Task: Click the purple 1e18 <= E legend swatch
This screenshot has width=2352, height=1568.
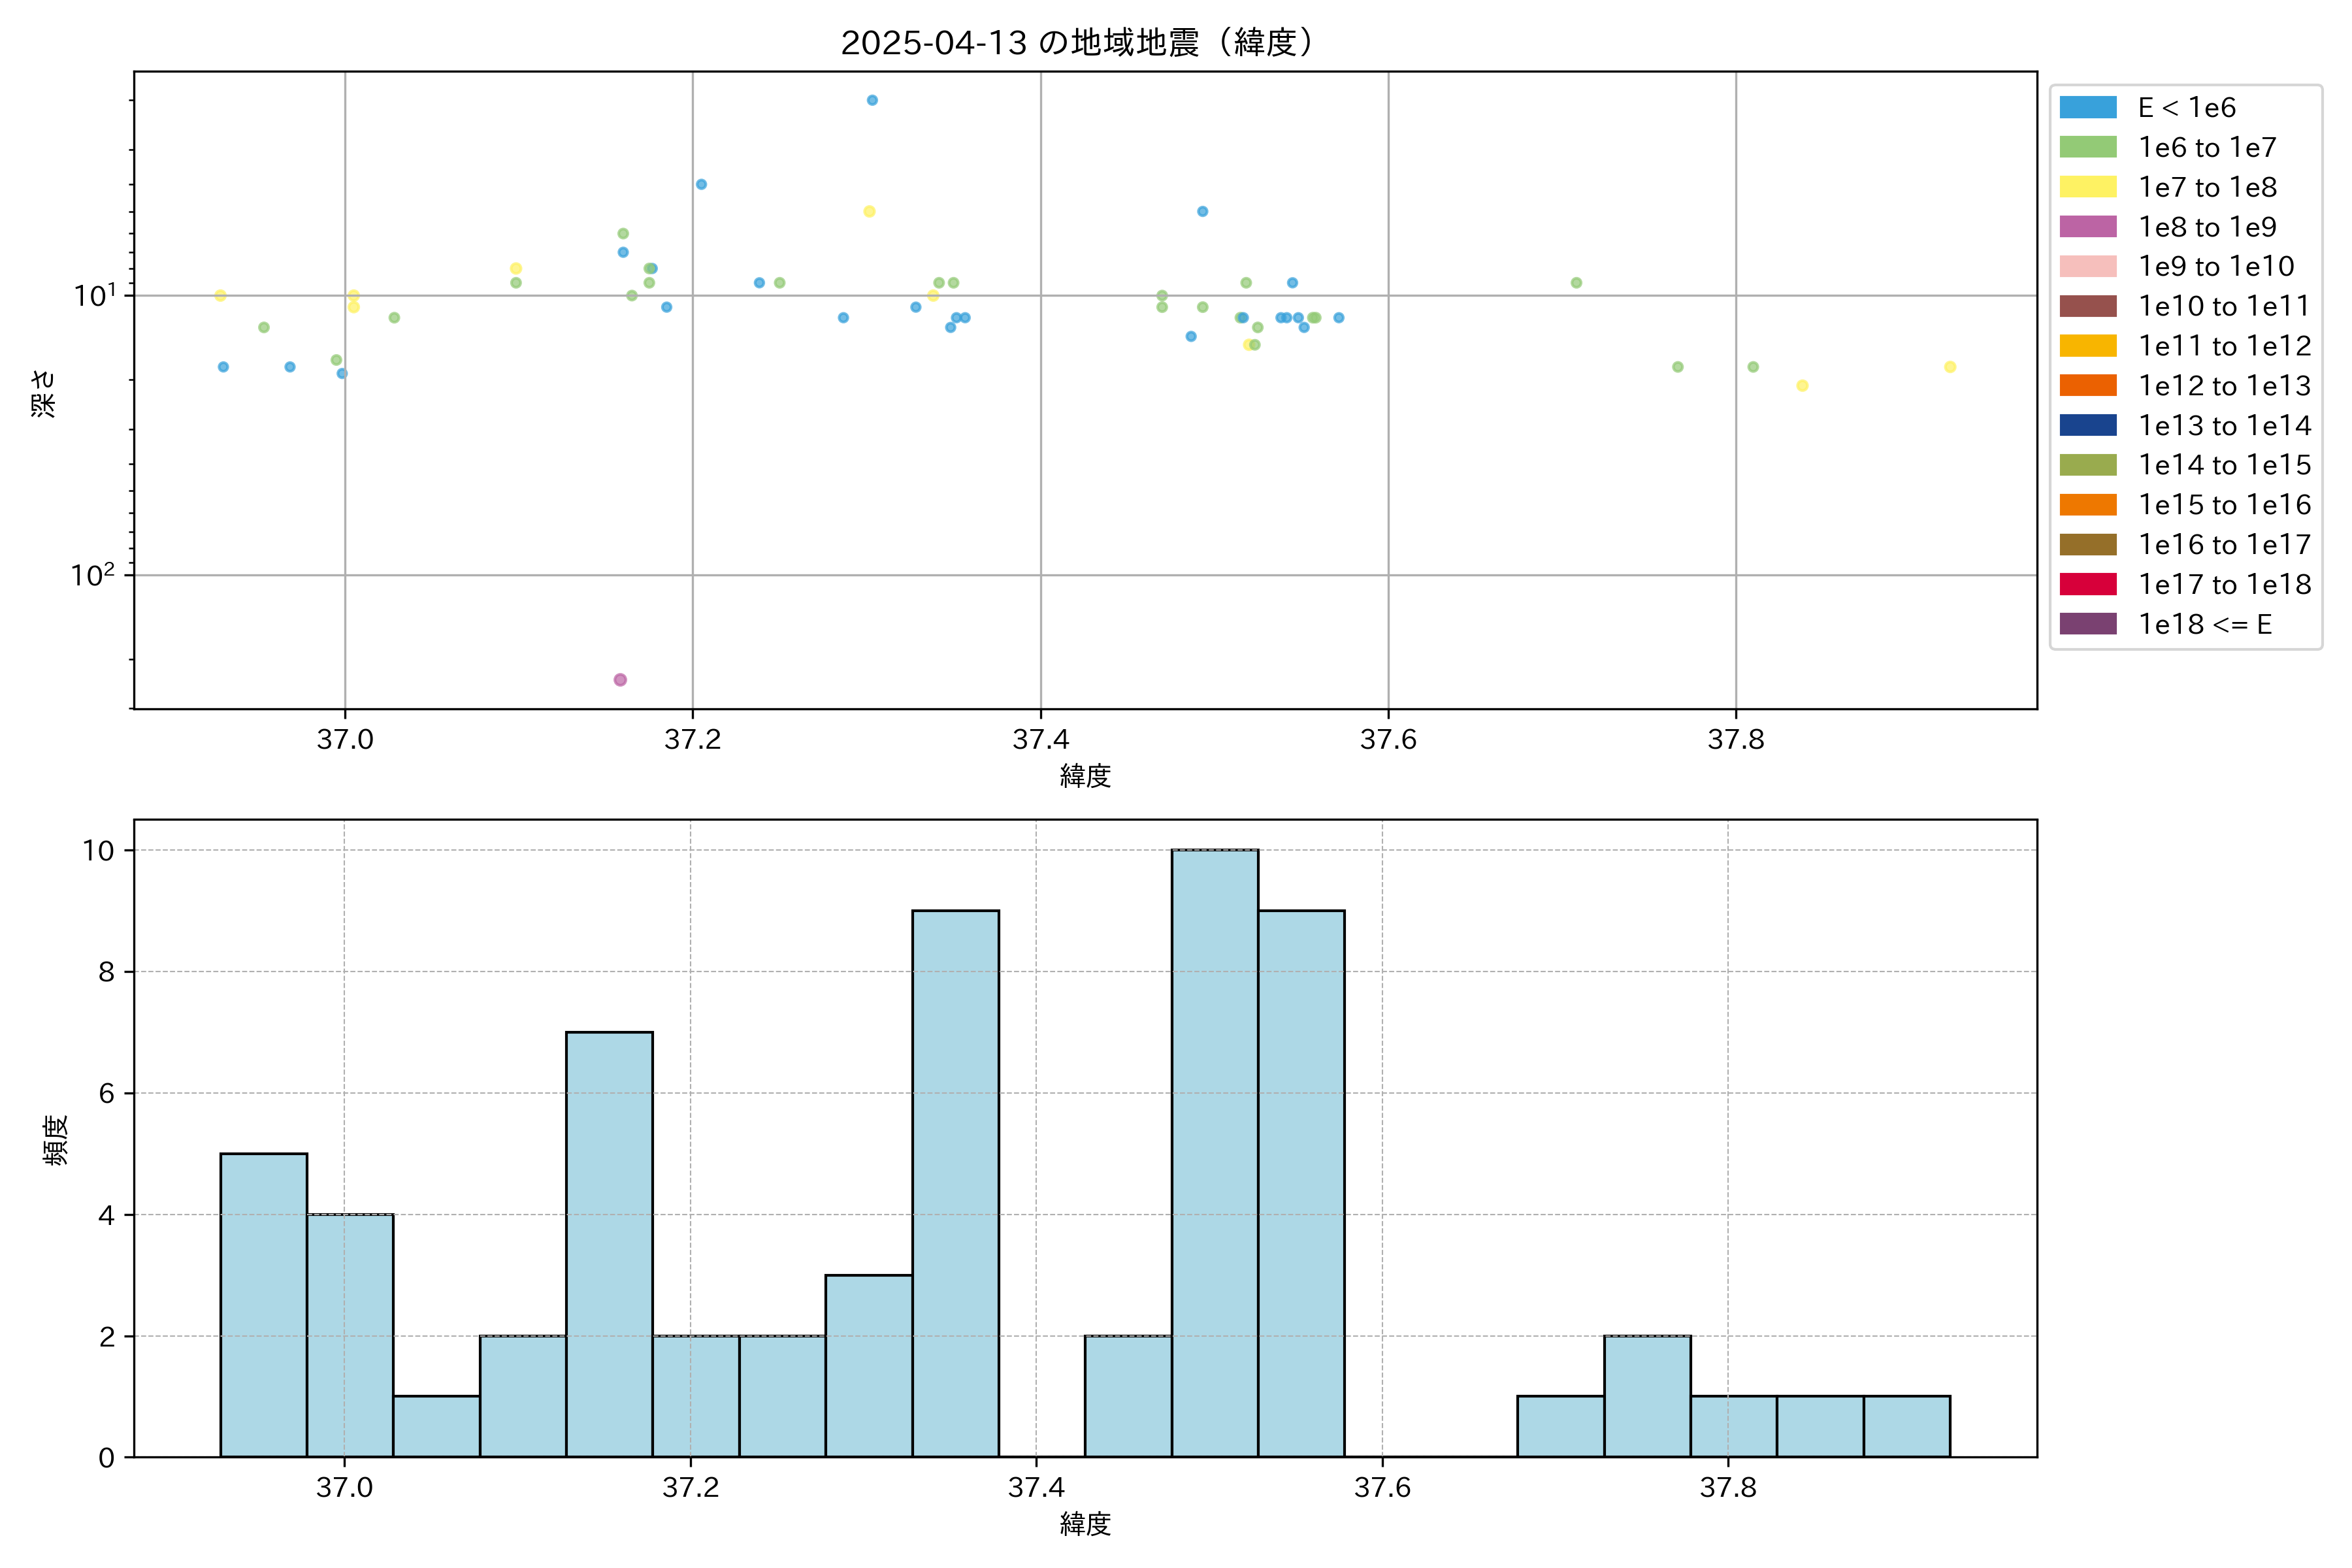Action: click(2088, 624)
